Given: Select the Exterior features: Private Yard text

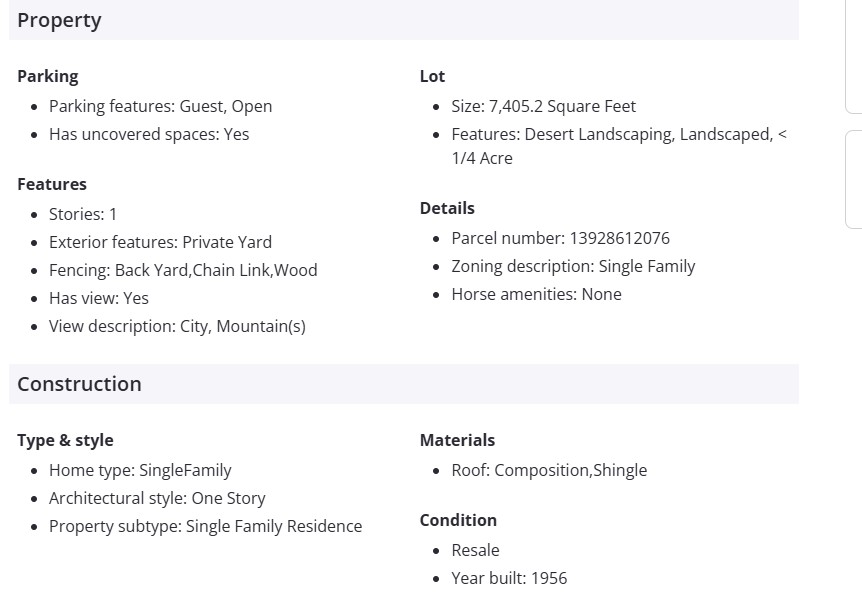Looking at the screenshot, I should 160,242.
